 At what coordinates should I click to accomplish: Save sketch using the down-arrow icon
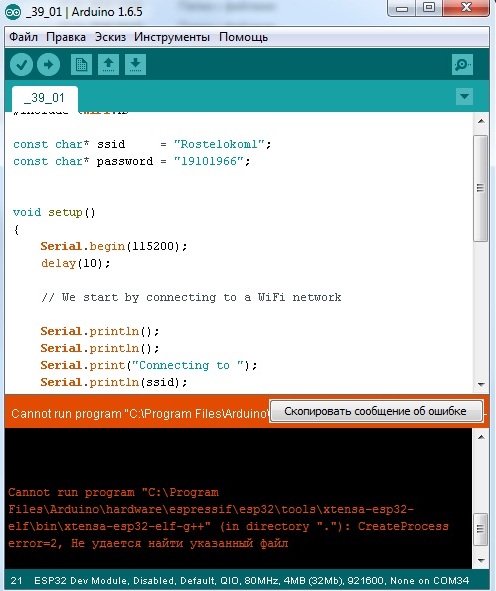[136, 64]
